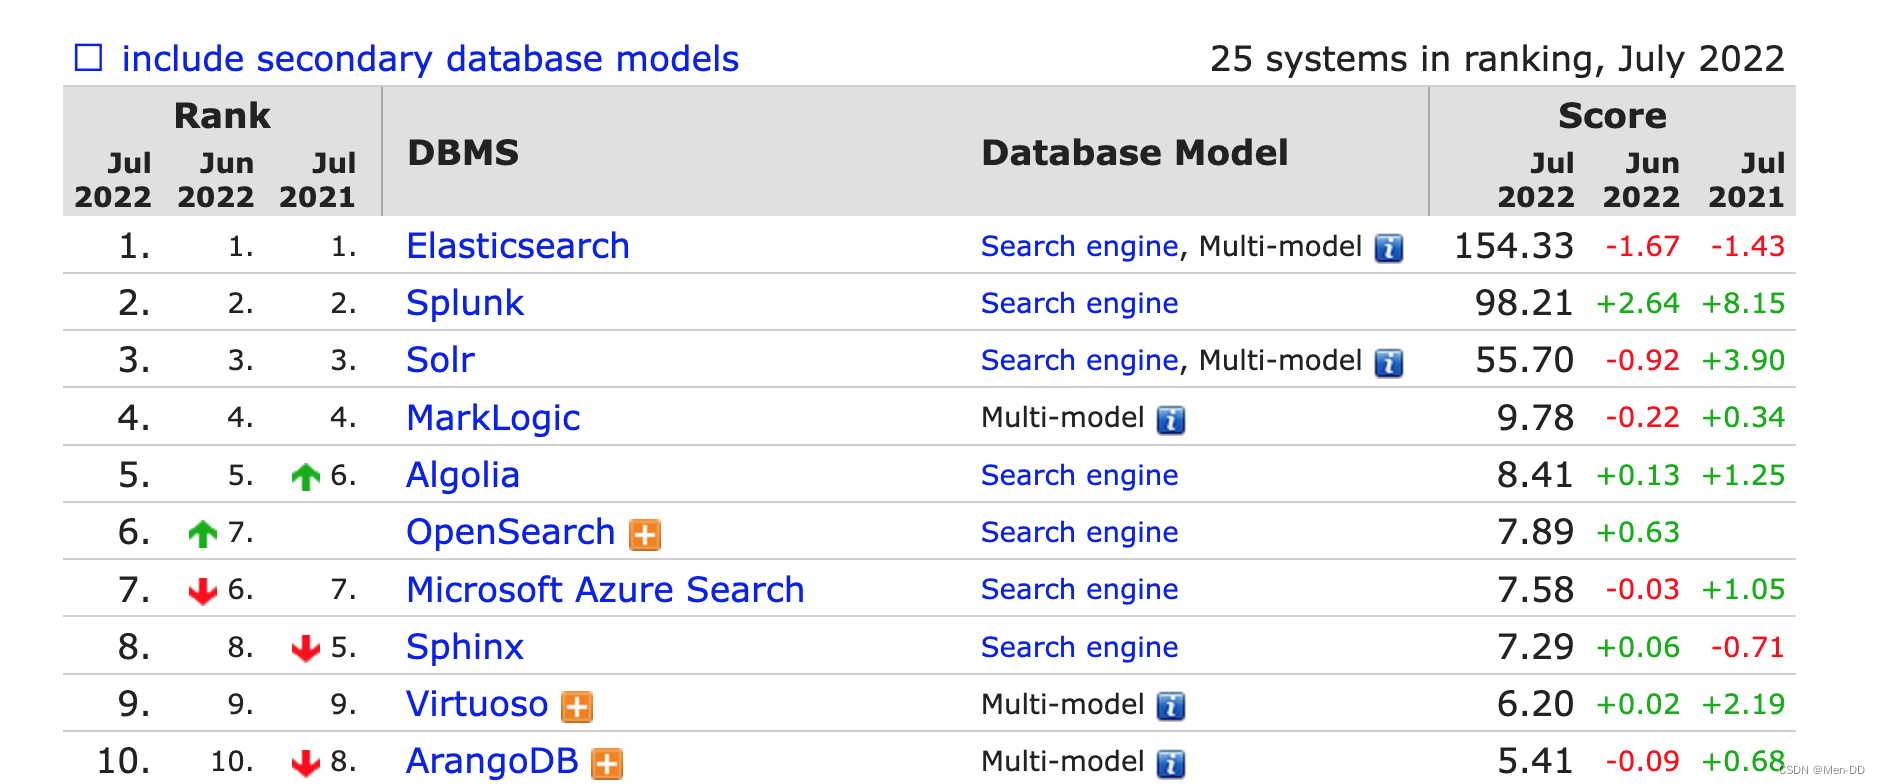Click the info icon in Solr's row
Screen dimensions: 1880x784
tap(1388, 362)
